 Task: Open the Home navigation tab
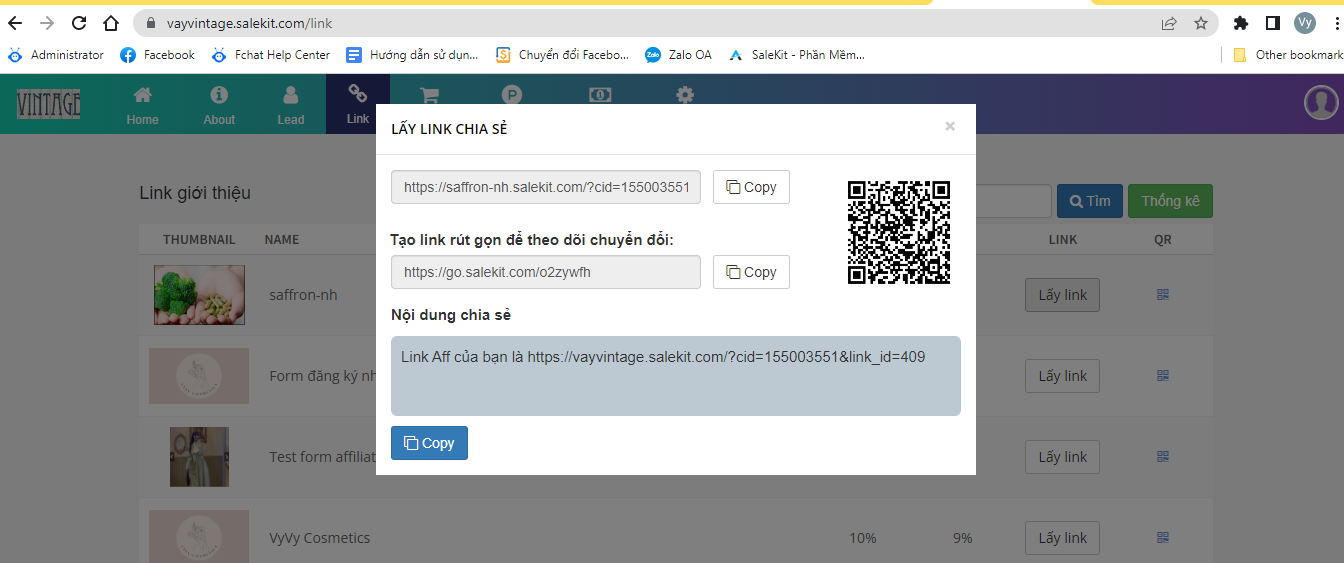pyautogui.click(x=143, y=105)
